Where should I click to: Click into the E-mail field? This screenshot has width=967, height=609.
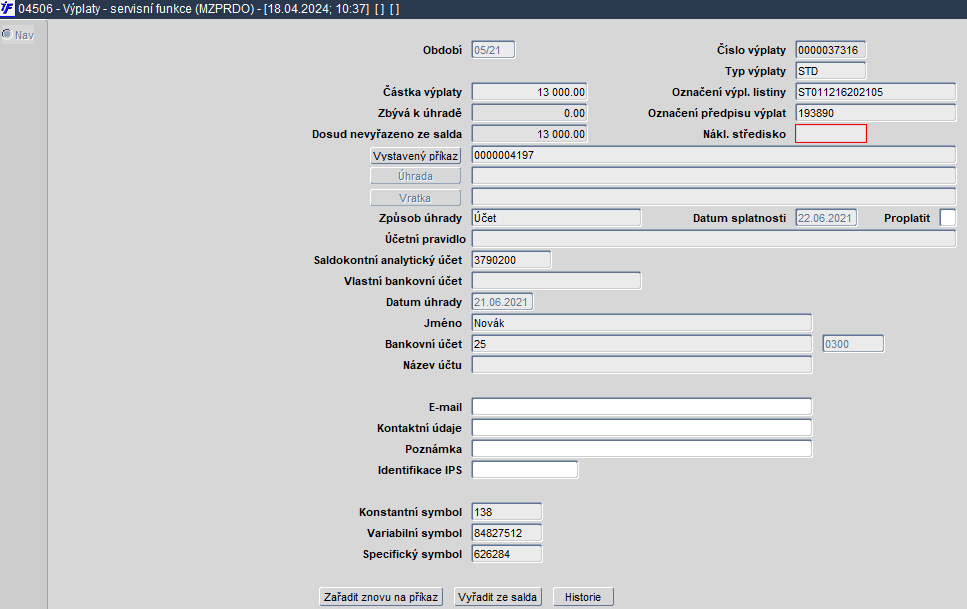click(x=641, y=407)
